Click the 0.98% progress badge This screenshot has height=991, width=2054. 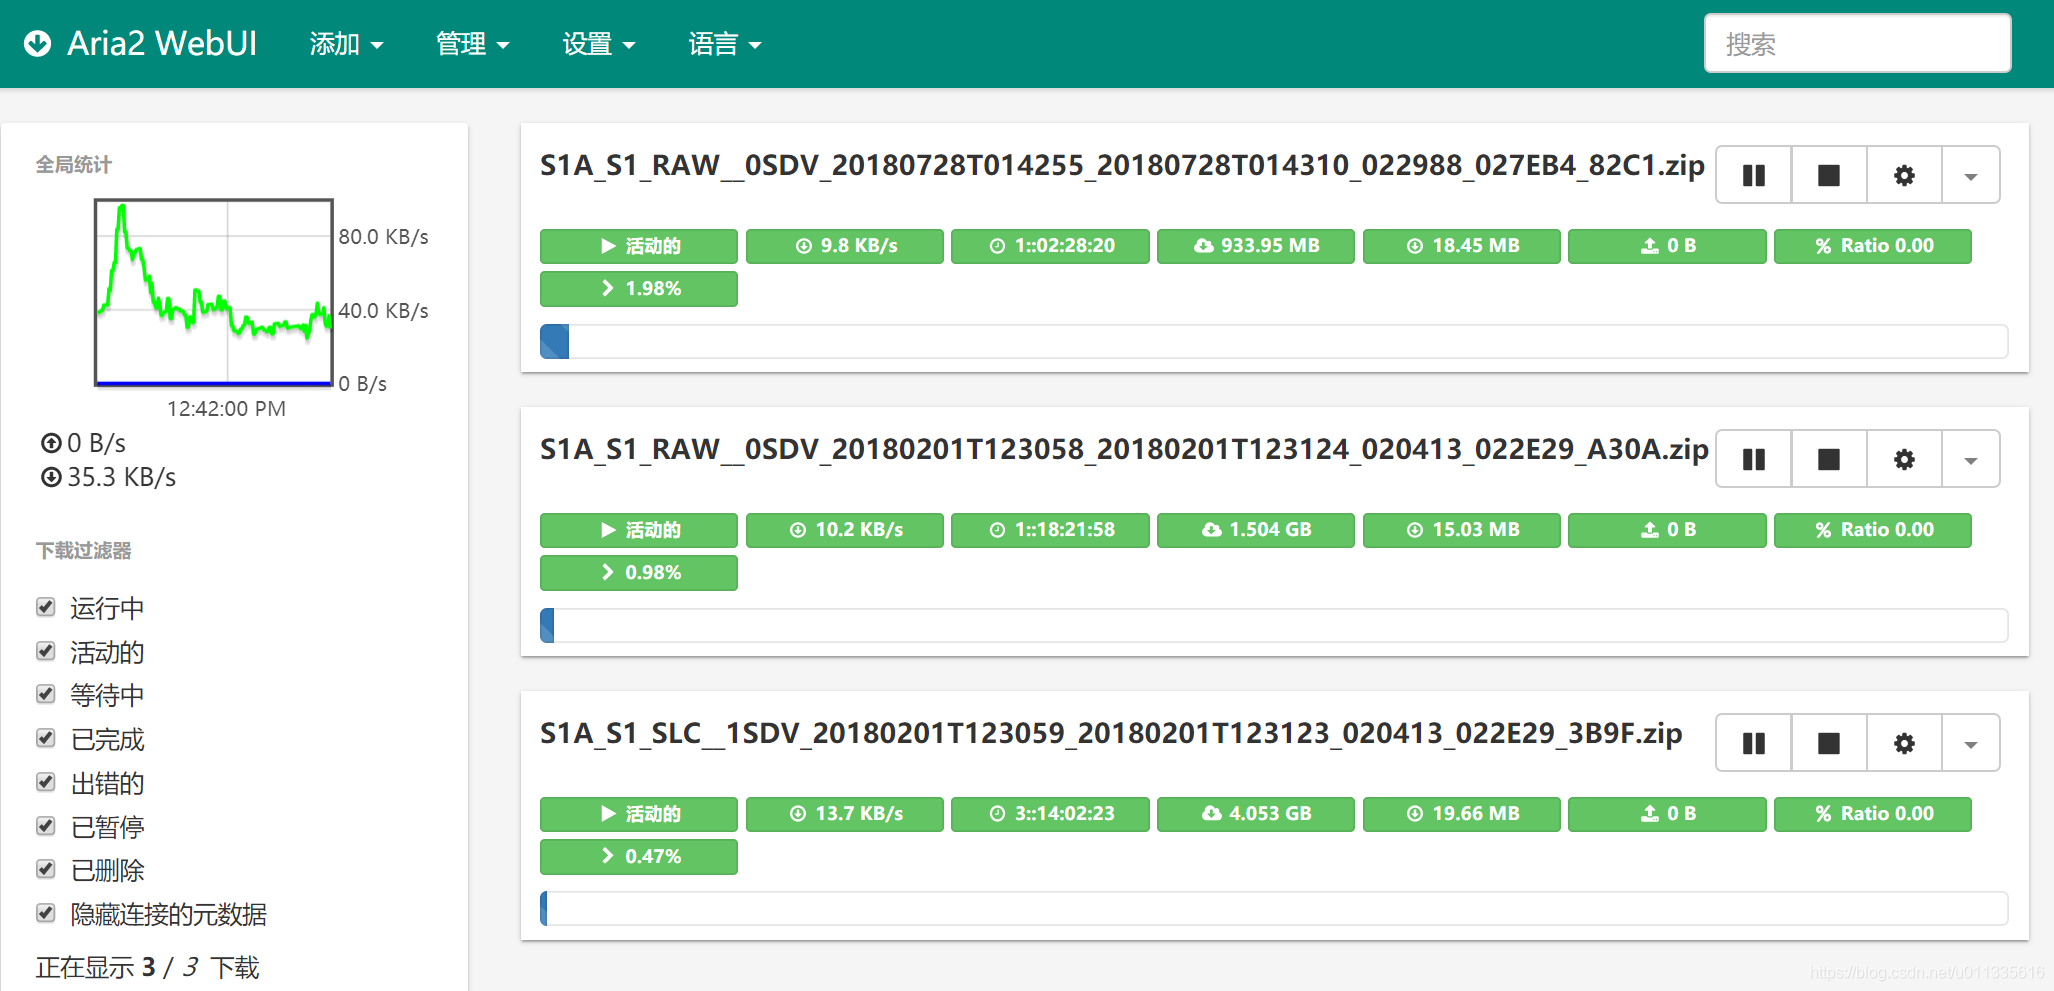pos(639,573)
